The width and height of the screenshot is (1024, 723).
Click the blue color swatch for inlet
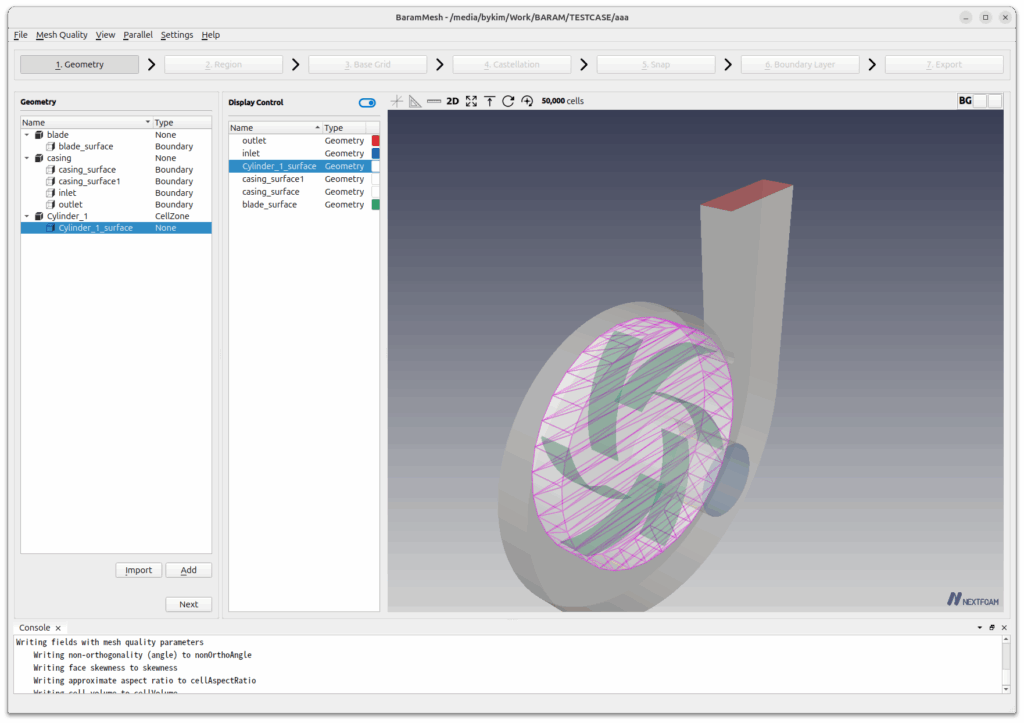tap(376, 153)
